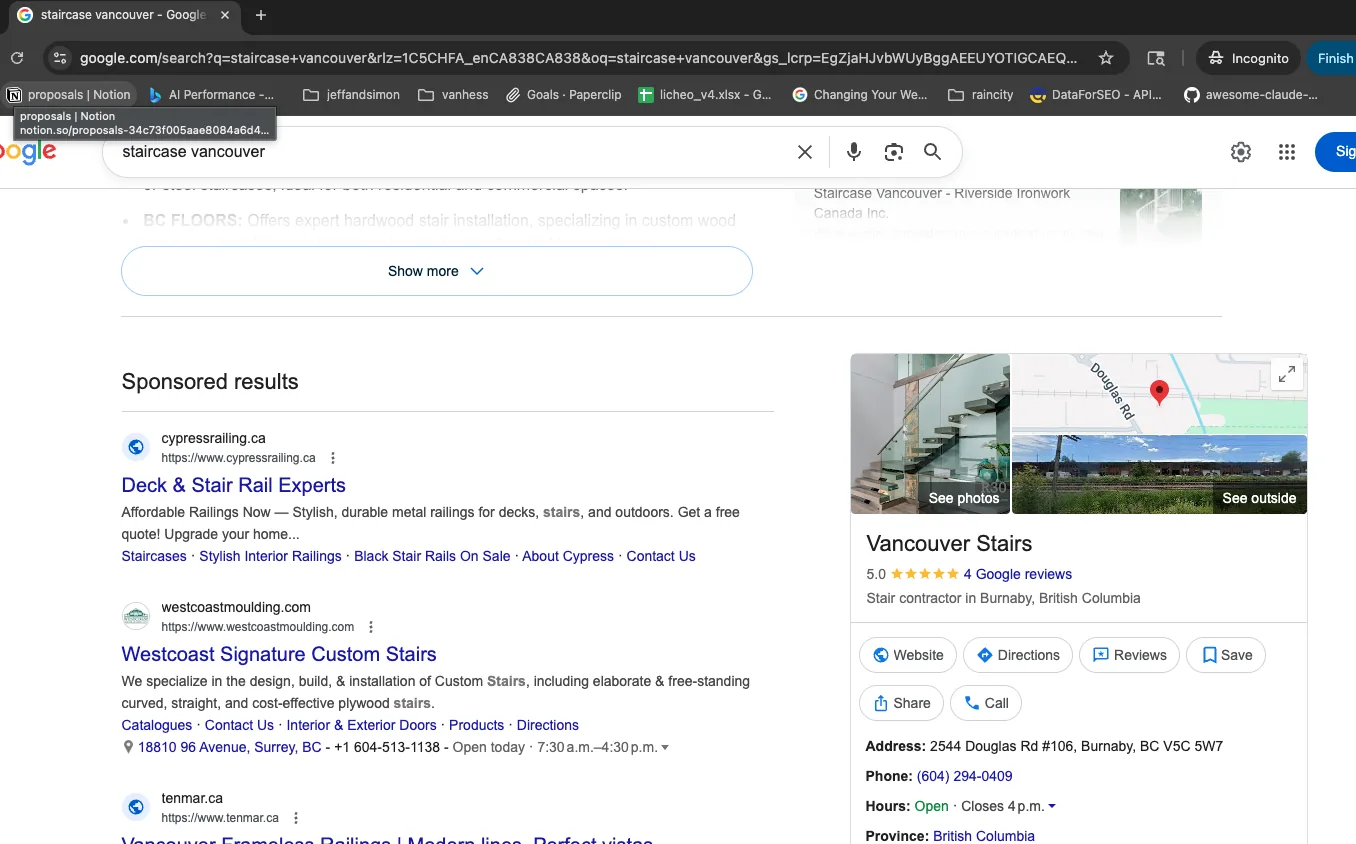Image resolution: width=1356 pixels, height=844 pixels.
Task: Open the AI Performance bookmark
Action: [211, 95]
